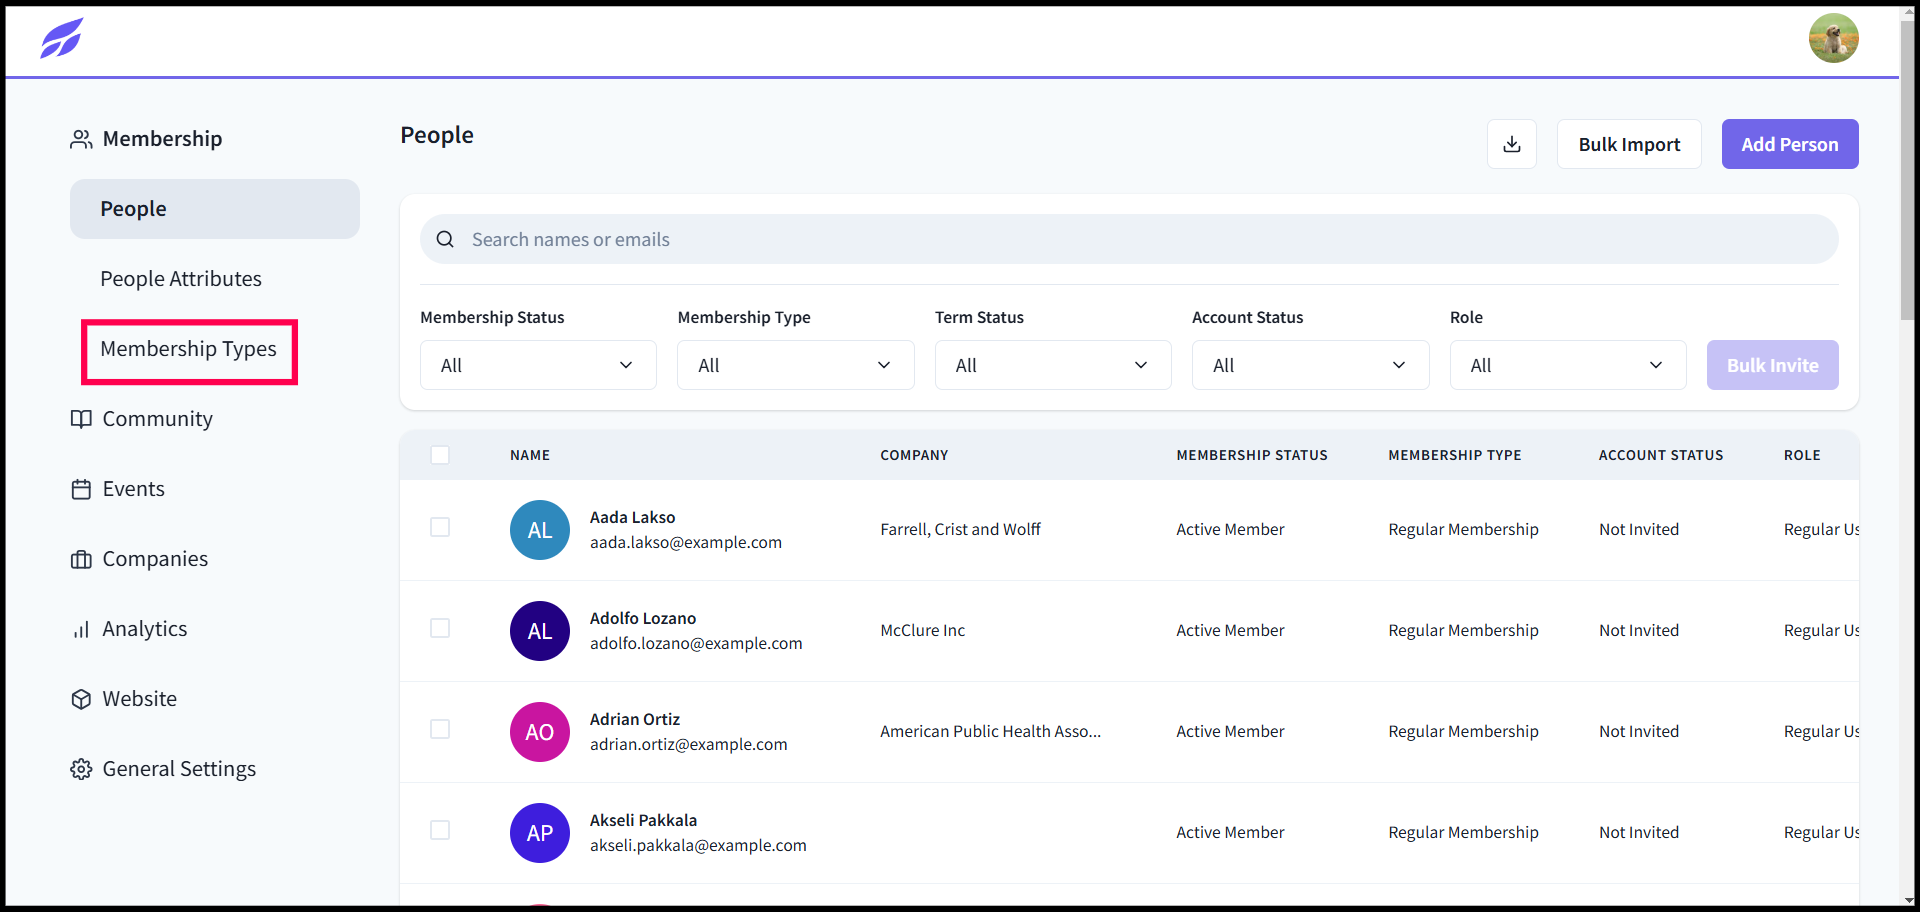Click the user avatar in the top bar
The height and width of the screenshot is (912, 1920).
click(1834, 38)
